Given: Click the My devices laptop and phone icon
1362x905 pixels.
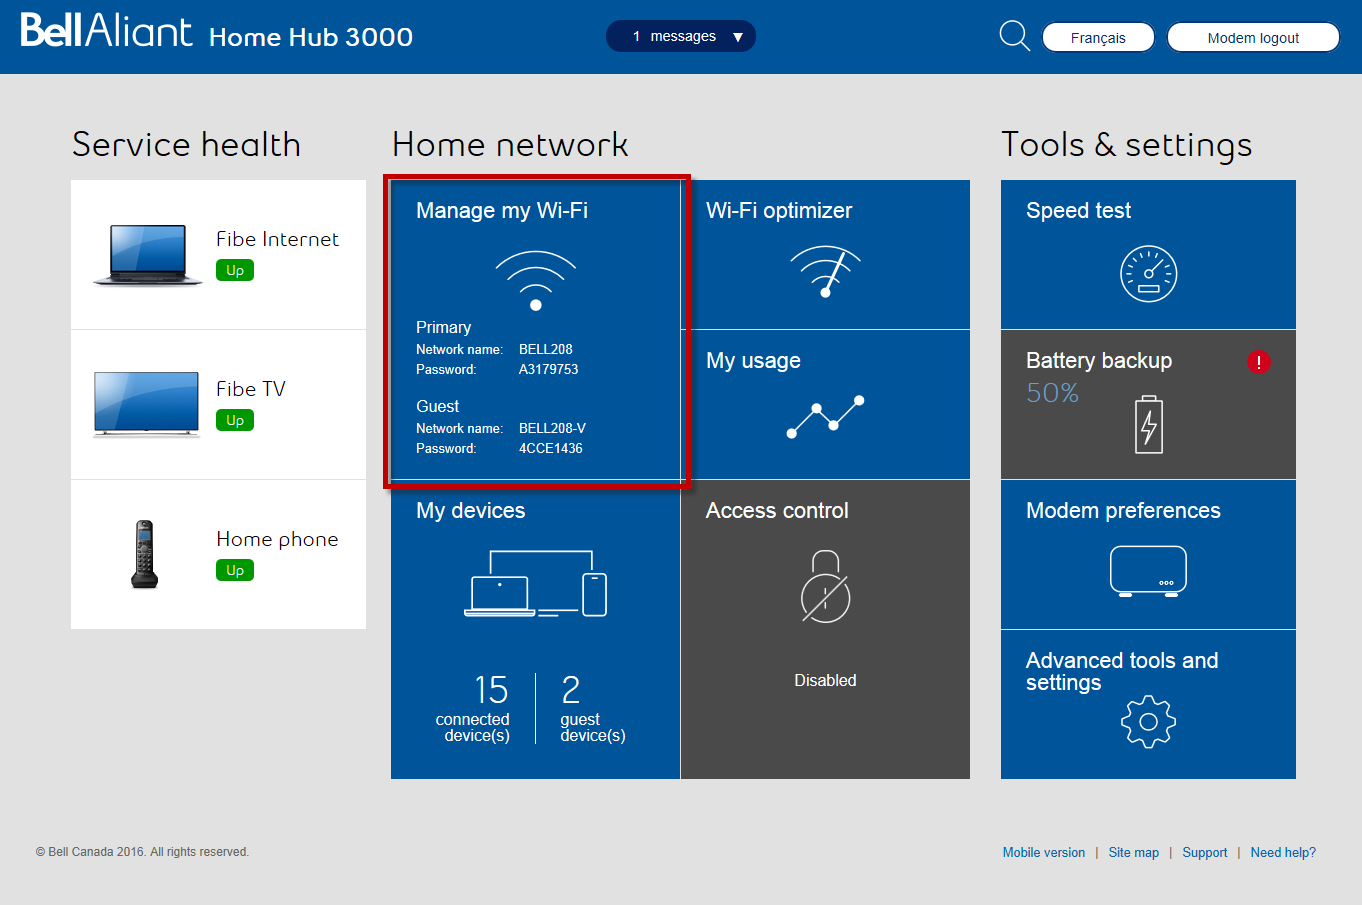Looking at the screenshot, I should pos(536,583).
